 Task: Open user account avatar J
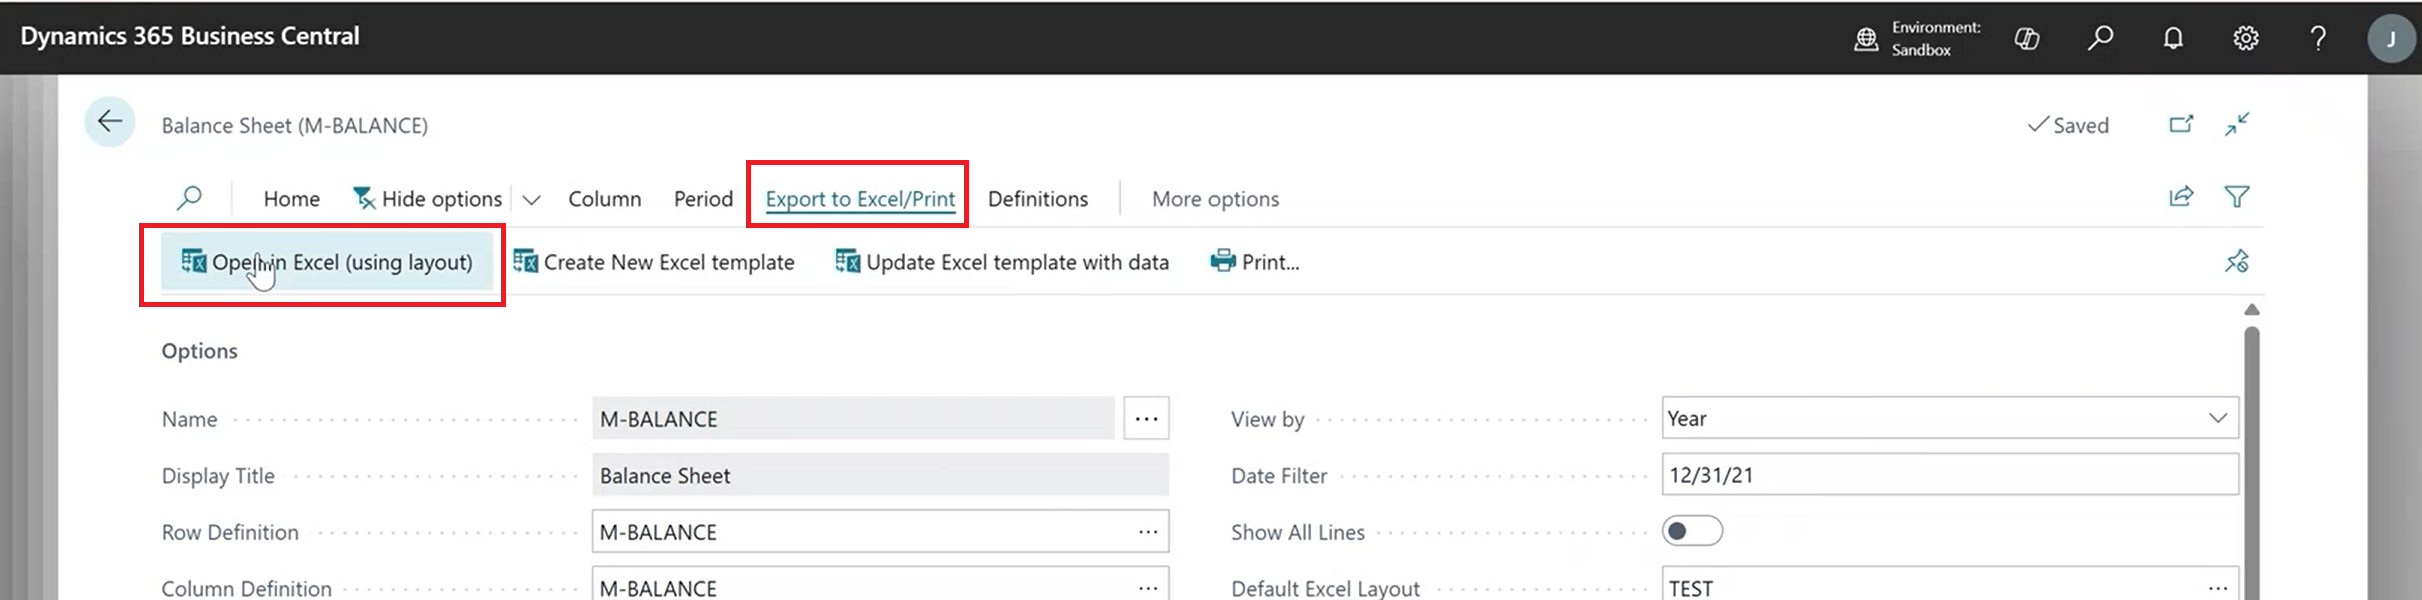(x=2391, y=38)
